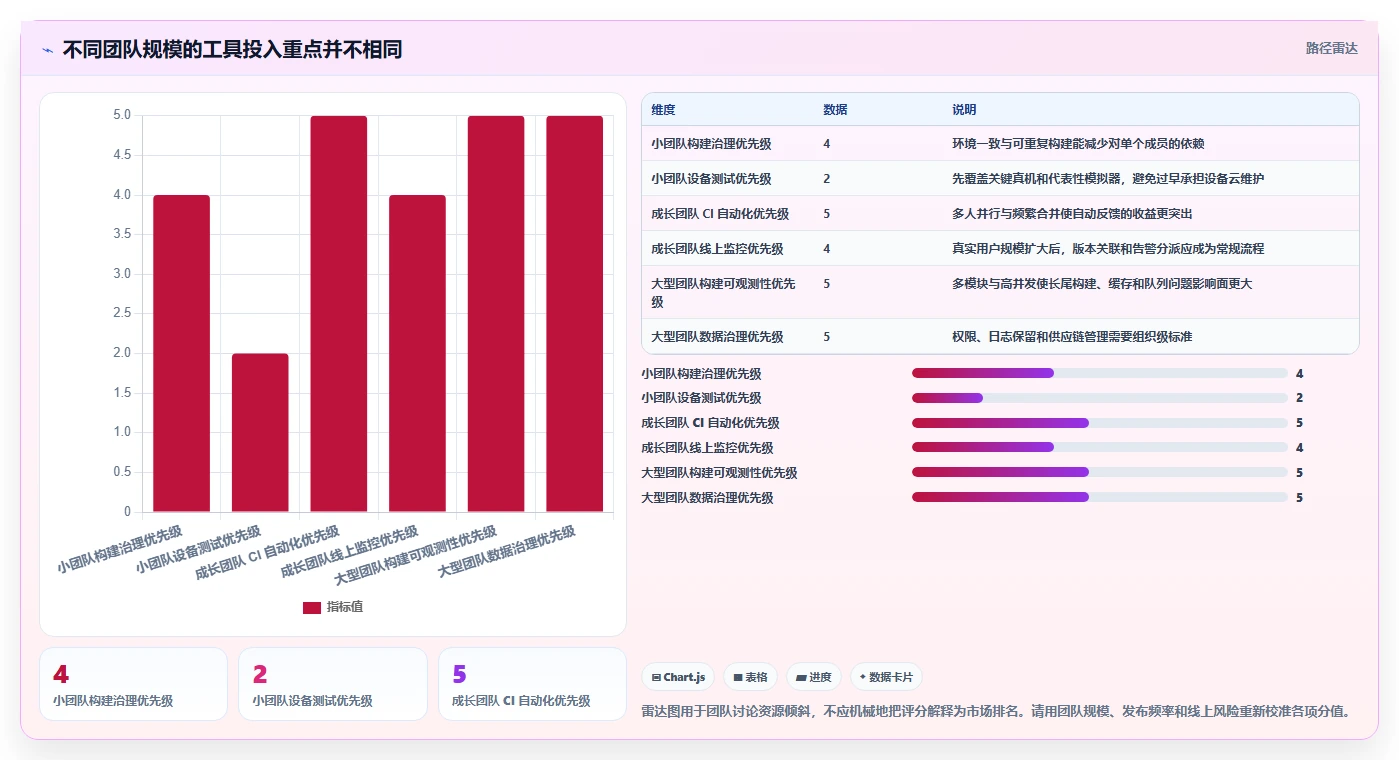Click the footer note starting 雷达图用于团队讨论
The height and width of the screenshot is (760, 1399).
pyautogui.click(x=996, y=712)
